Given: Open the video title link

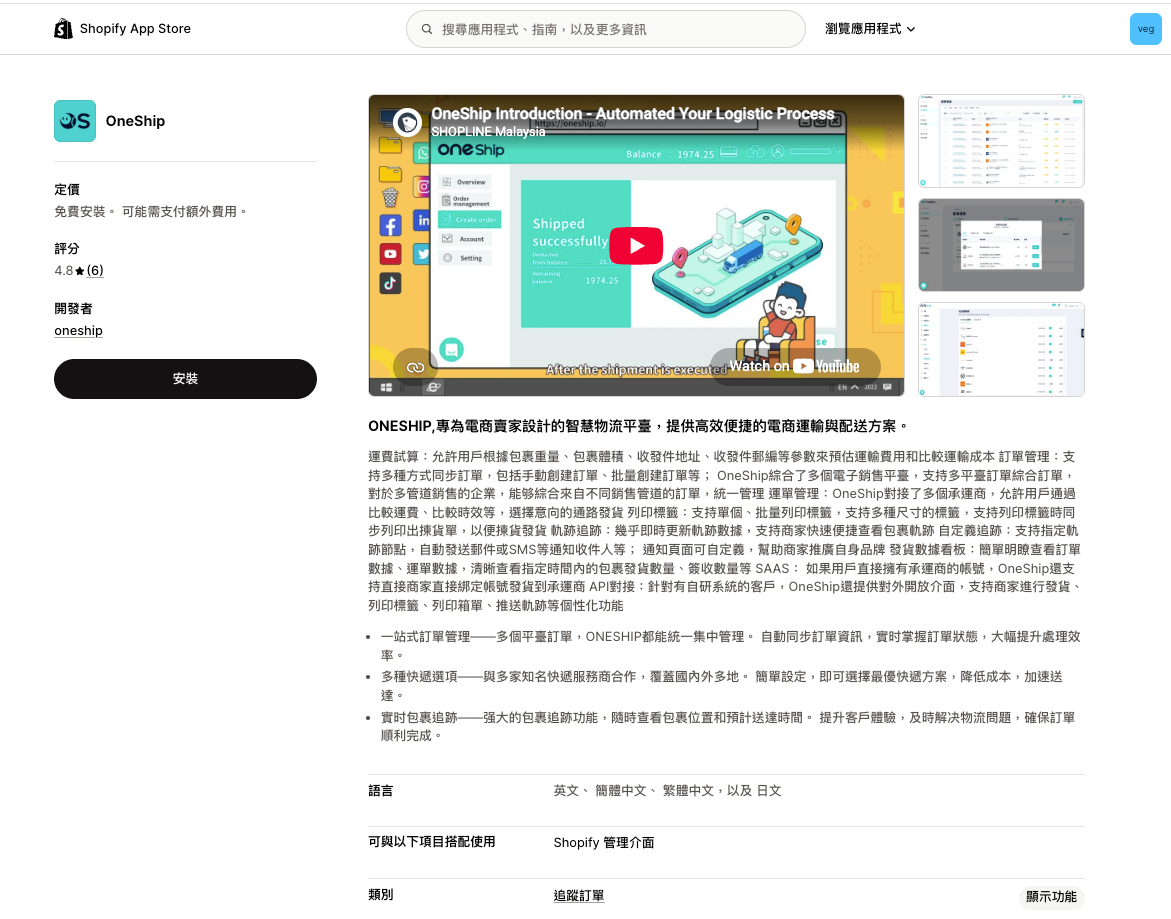Looking at the screenshot, I should (633, 113).
